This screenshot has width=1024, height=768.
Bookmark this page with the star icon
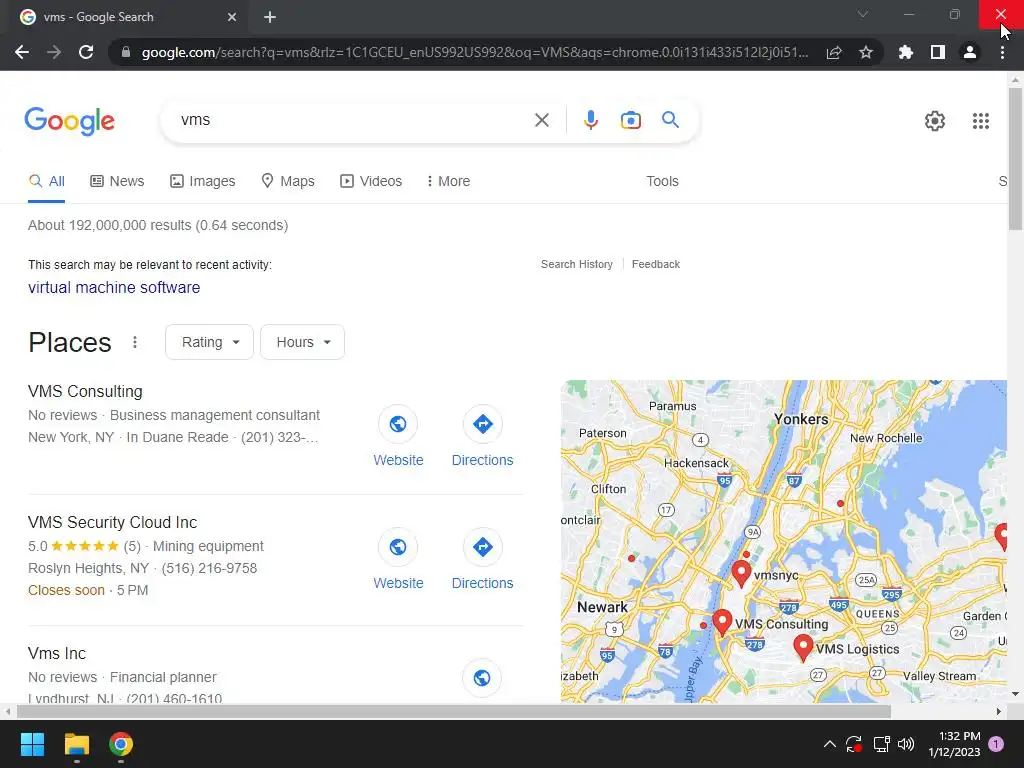coord(865,52)
